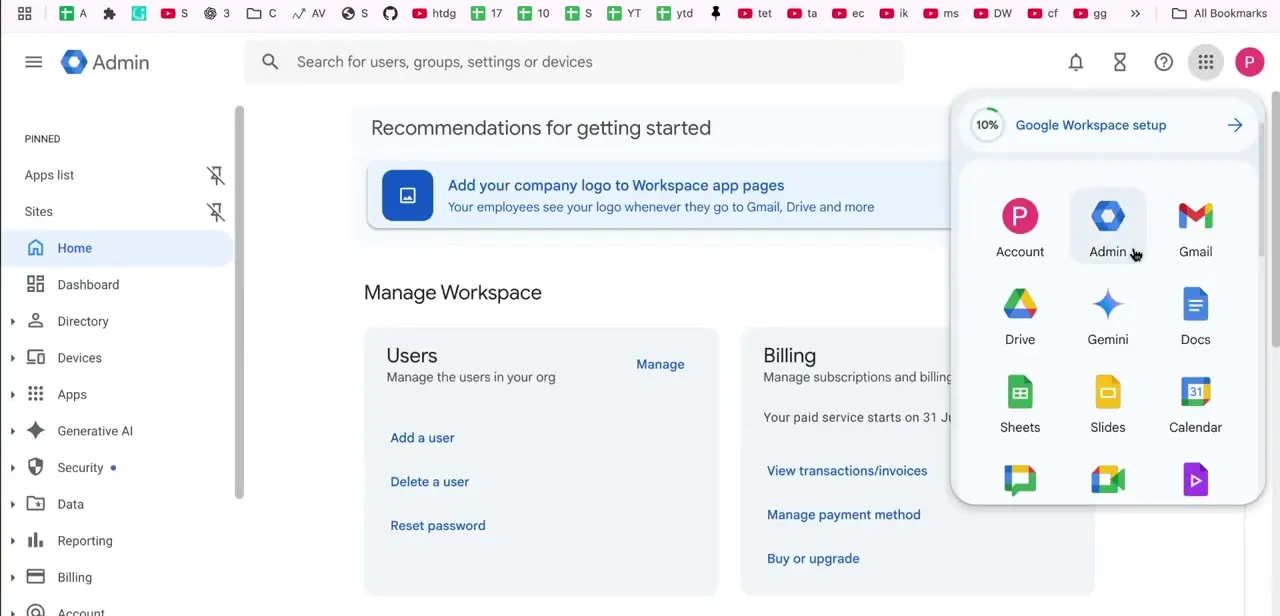Select Home in sidebar
The width and height of the screenshot is (1280, 616).
tap(117, 248)
